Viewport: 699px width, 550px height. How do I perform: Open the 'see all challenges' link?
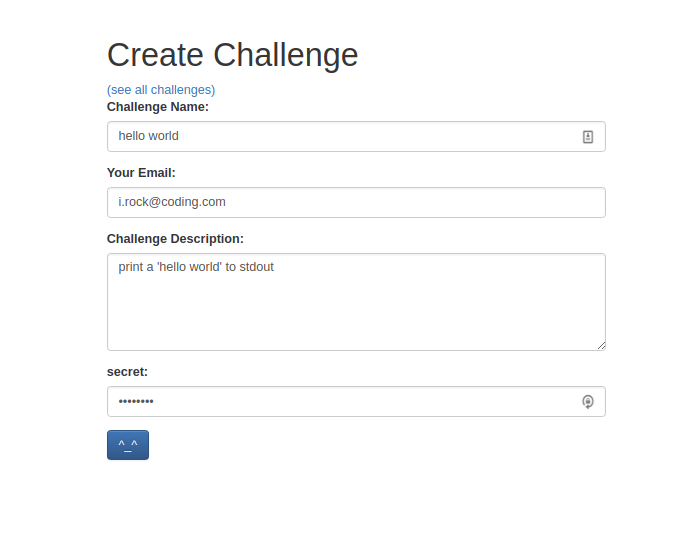(161, 90)
